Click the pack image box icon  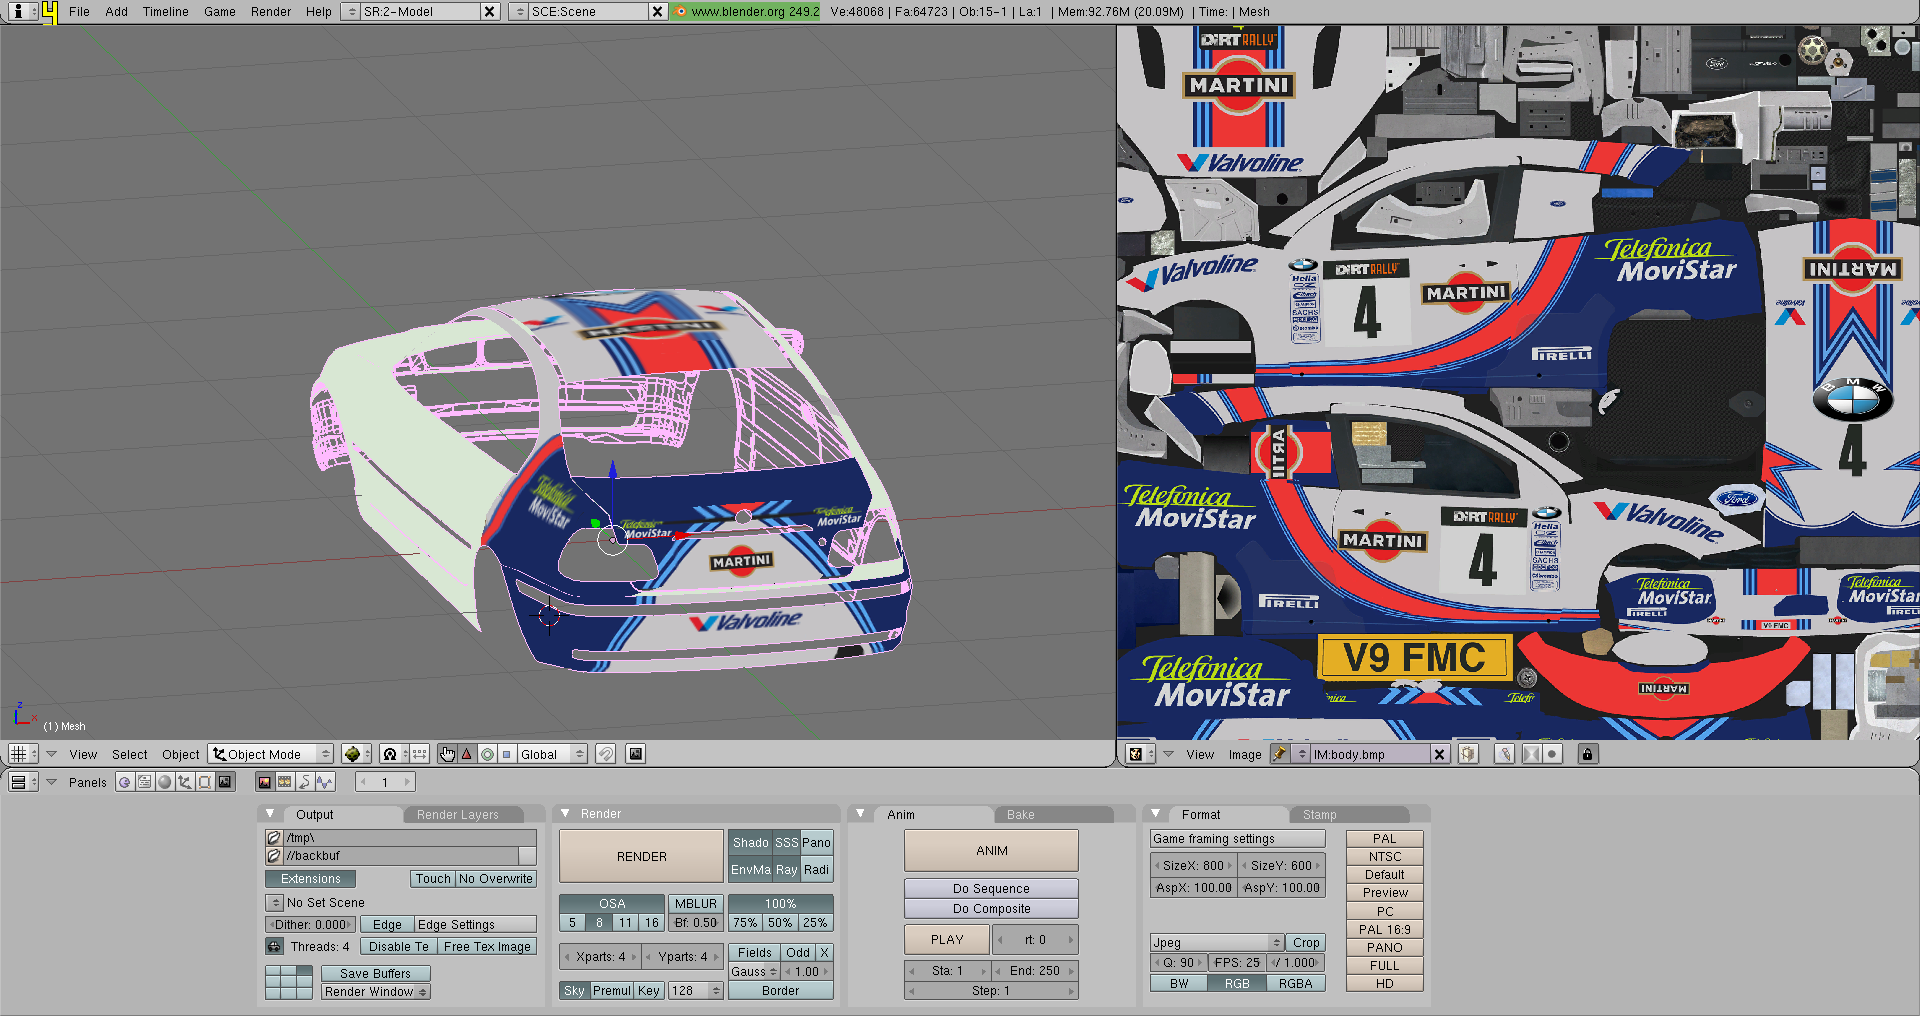(x=1468, y=754)
